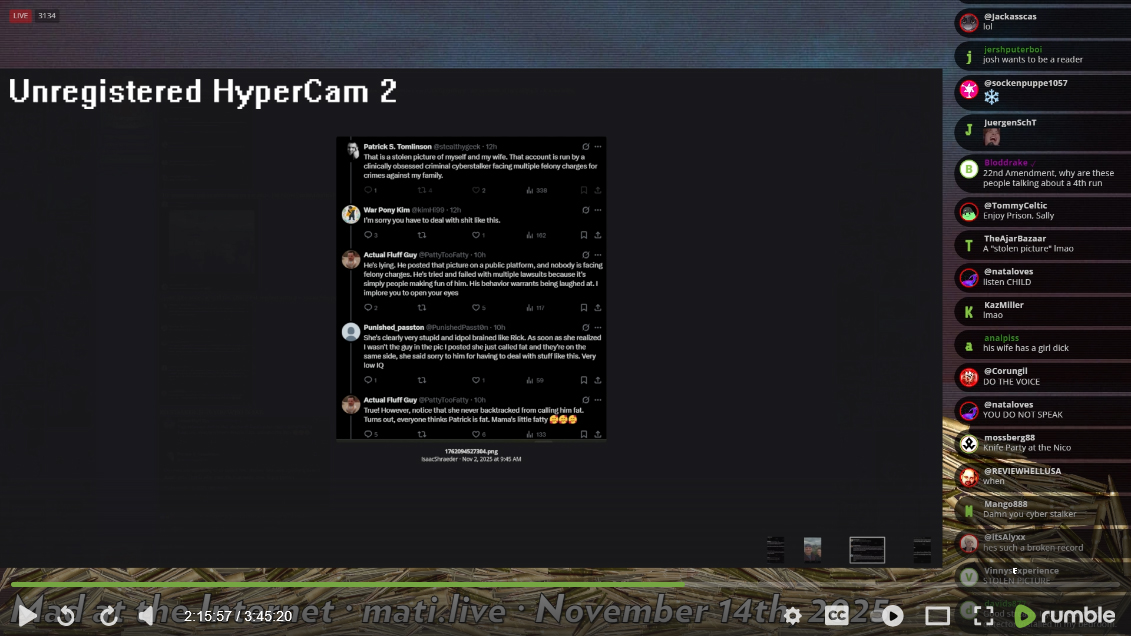Like War Pony Kim's tweet
This screenshot has height=636, width=1131.
tap(477, 235)
